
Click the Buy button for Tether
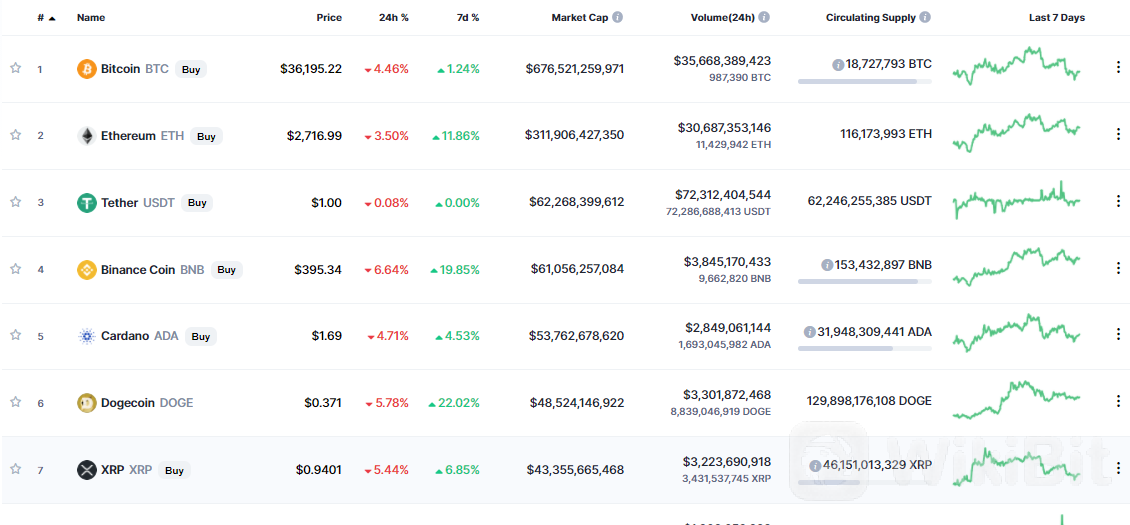pyautogui.click(x=197, y=203)
